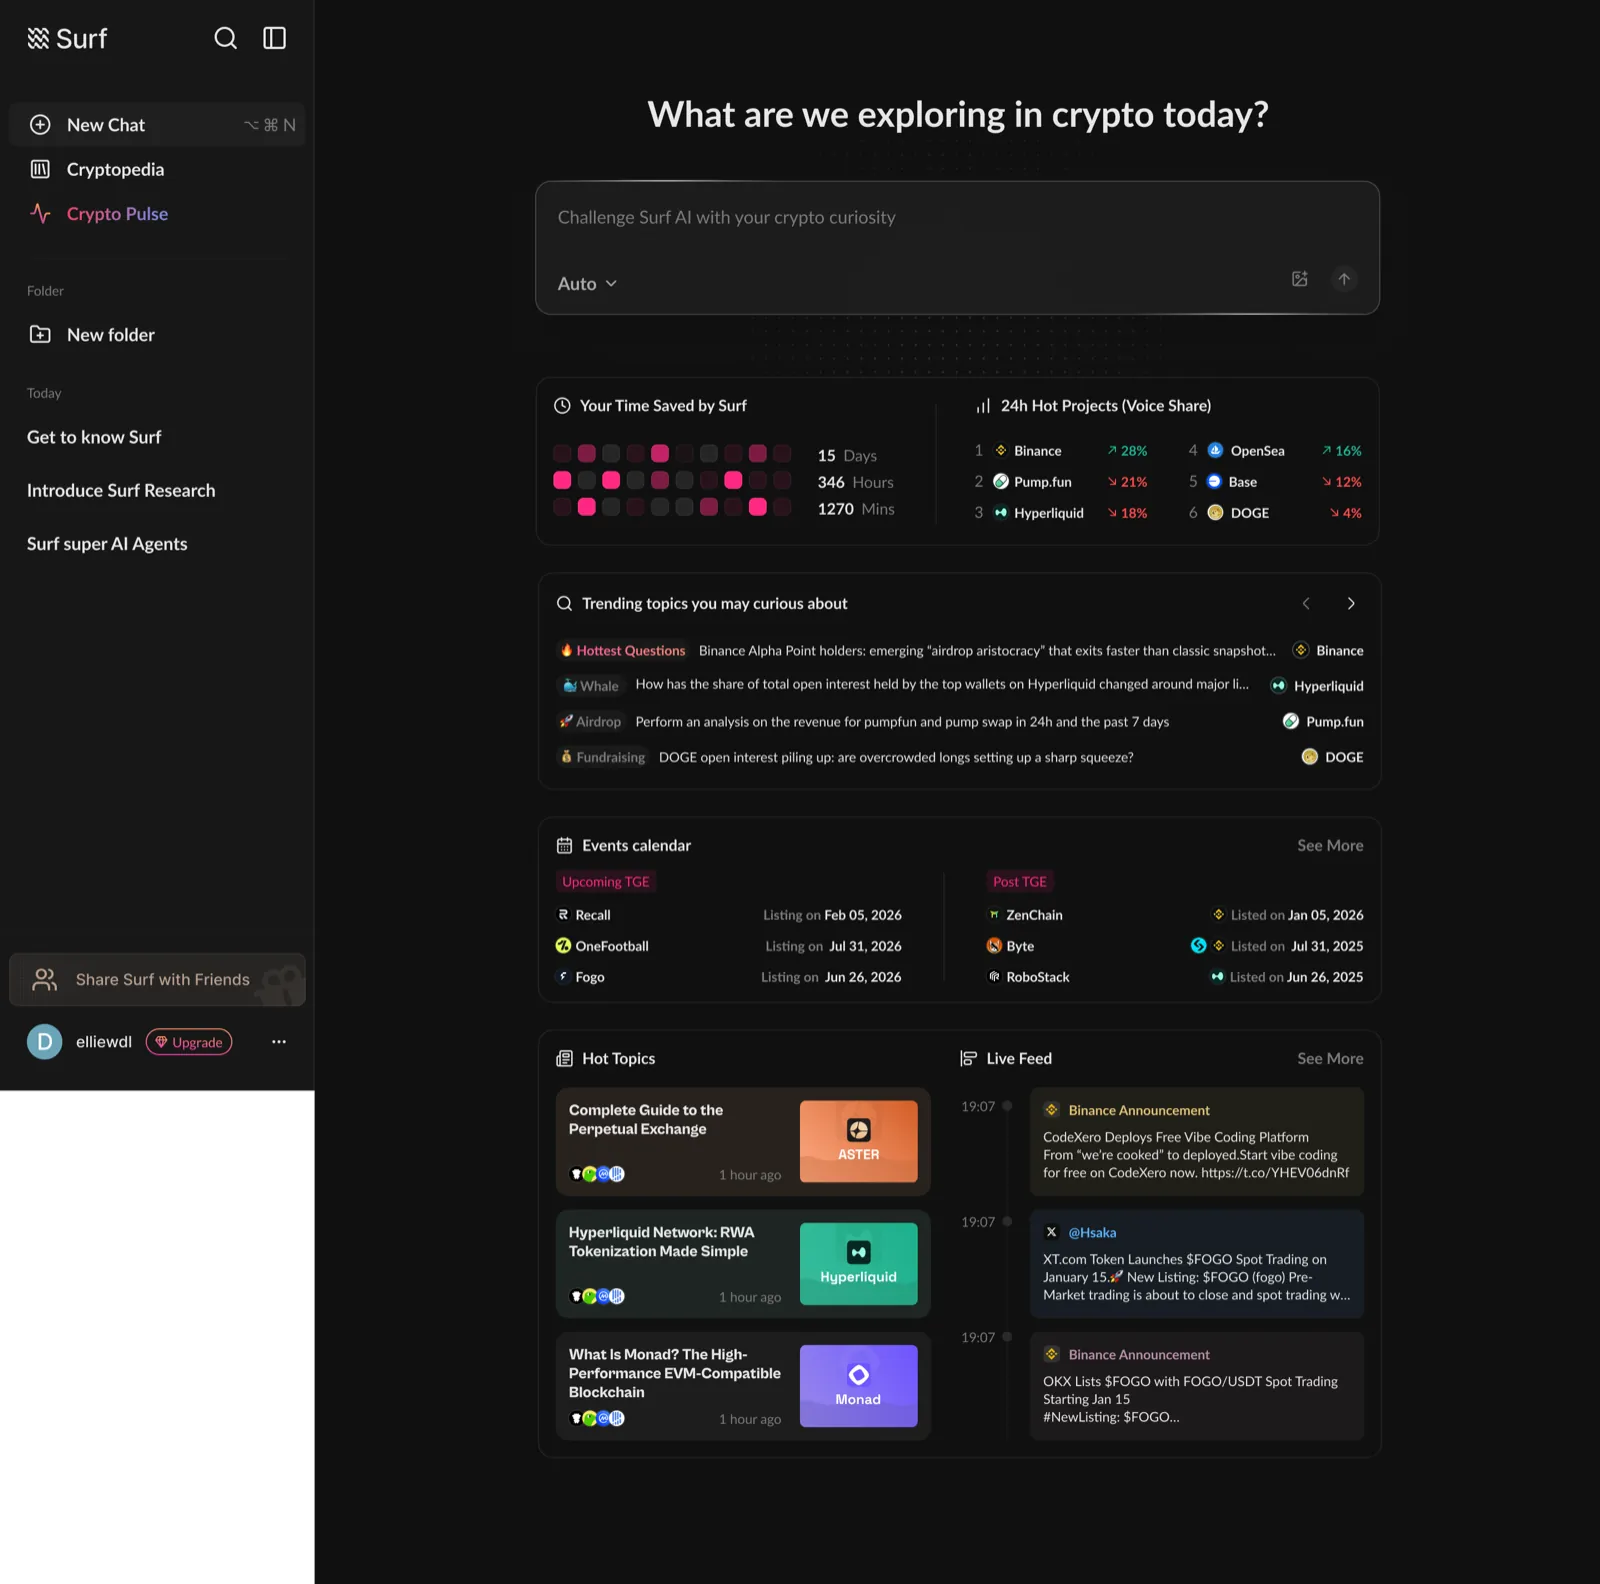The image size is (1600, 1584).
Task: Click the Whale tag
Action: coord(590,686)
